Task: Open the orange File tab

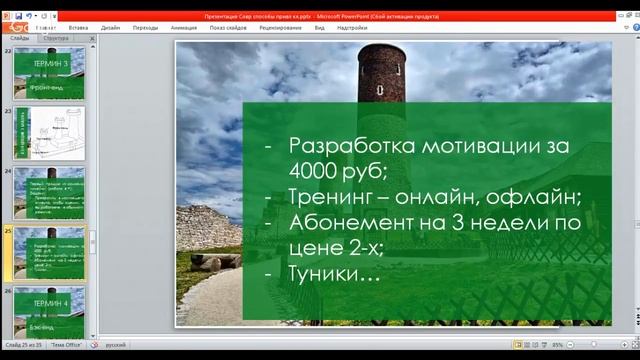Action: click(16, 28)
